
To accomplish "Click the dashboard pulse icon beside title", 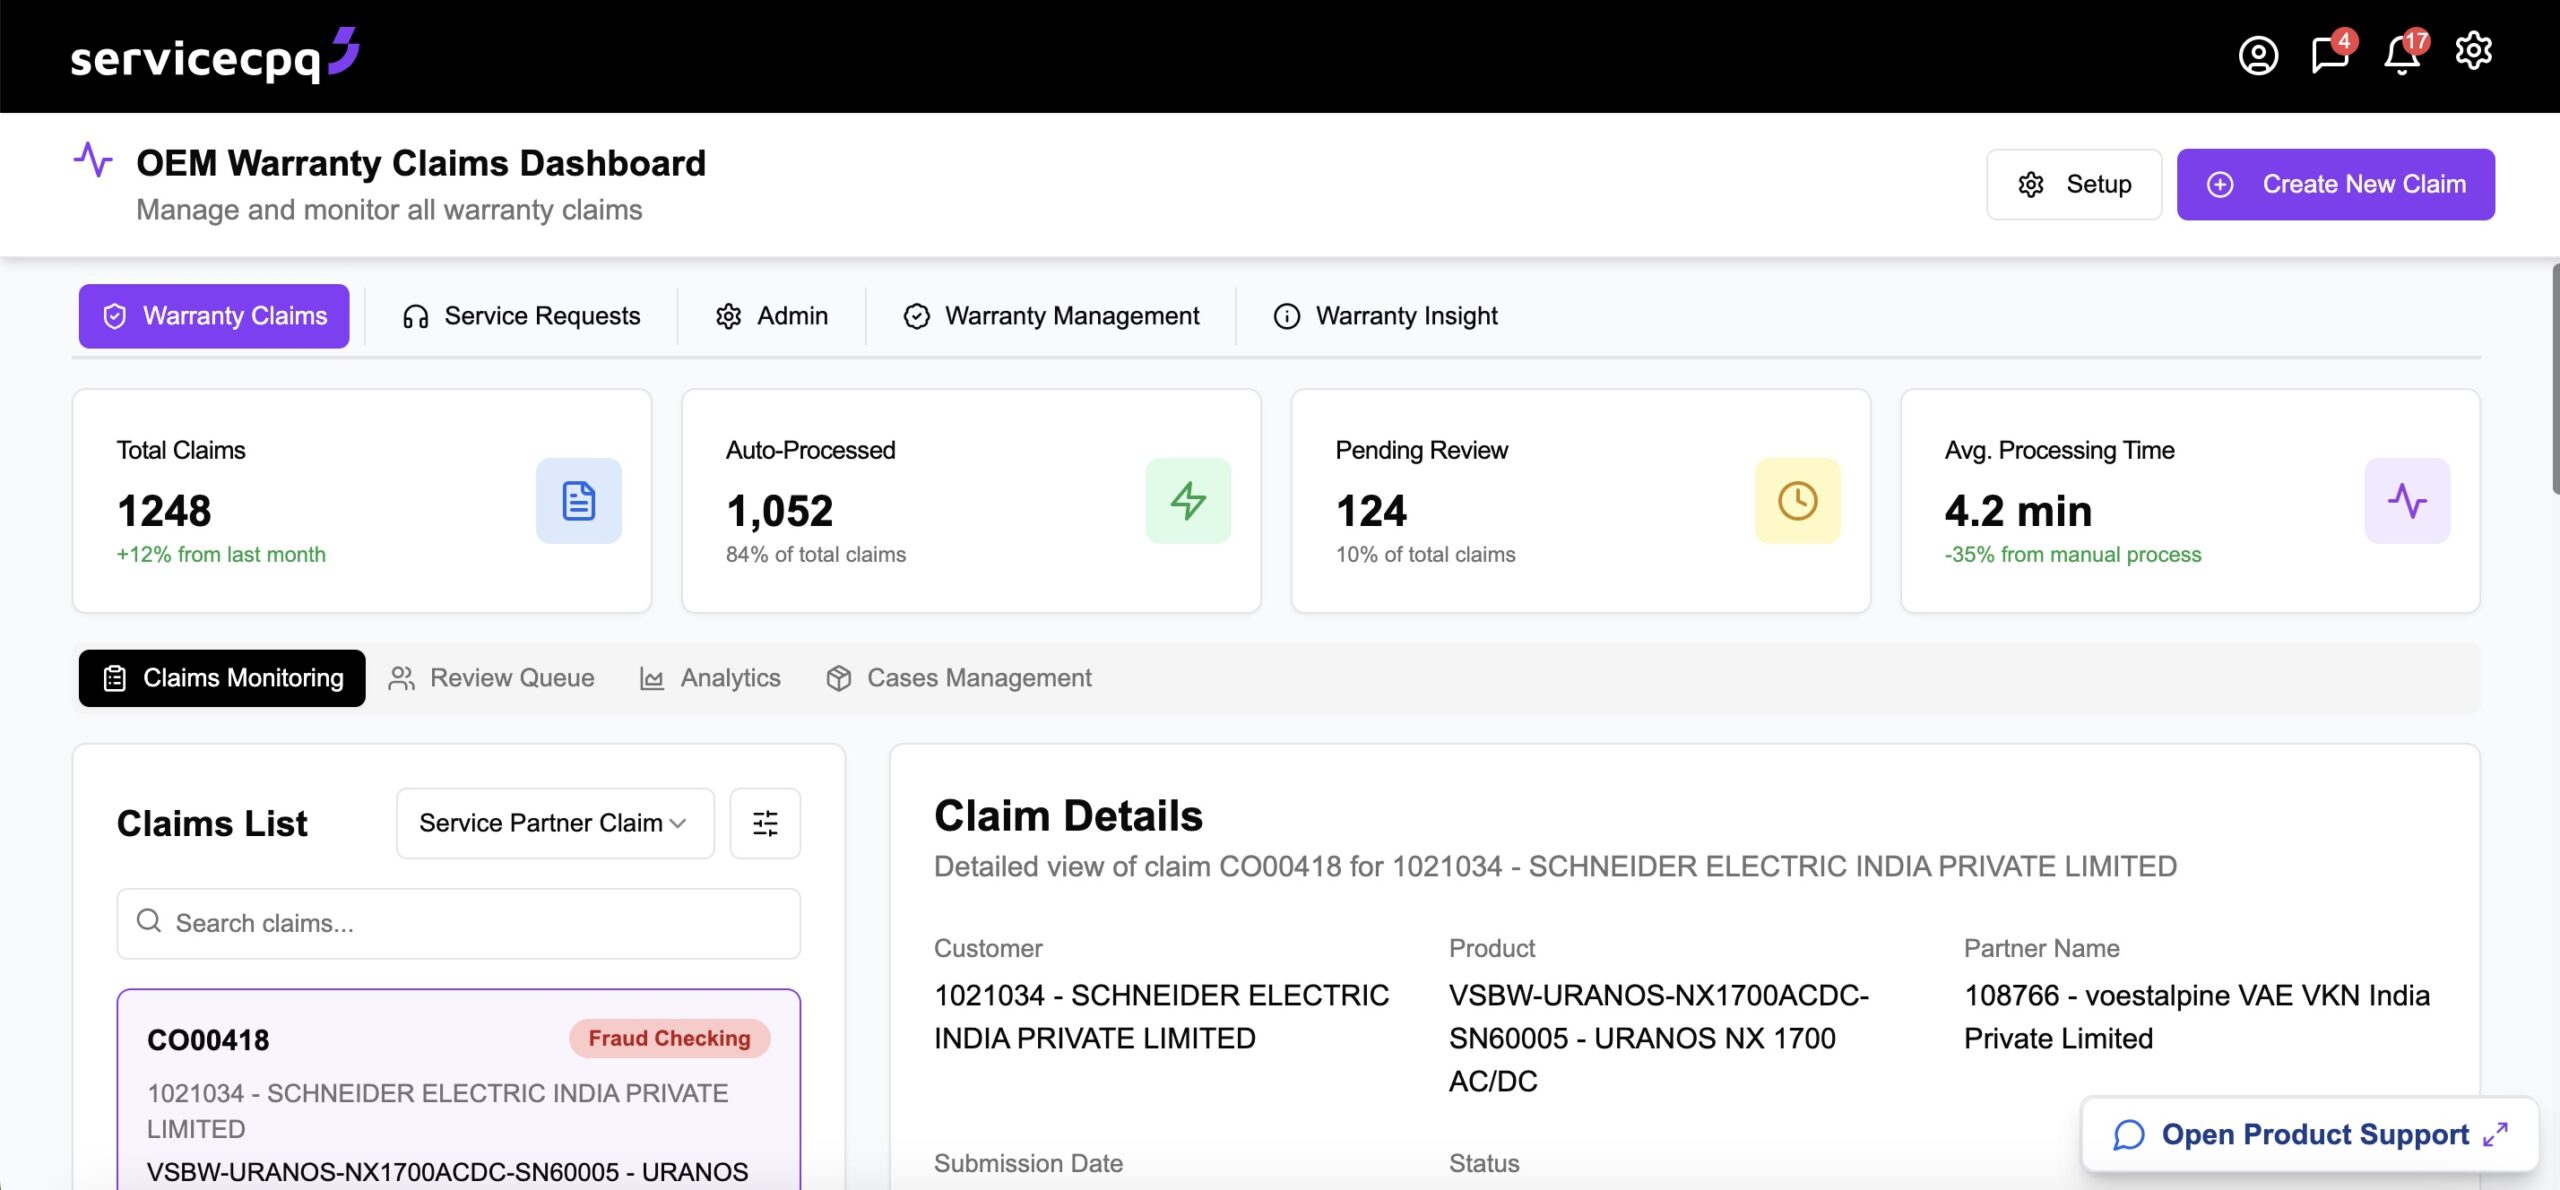I will point(93,160).
